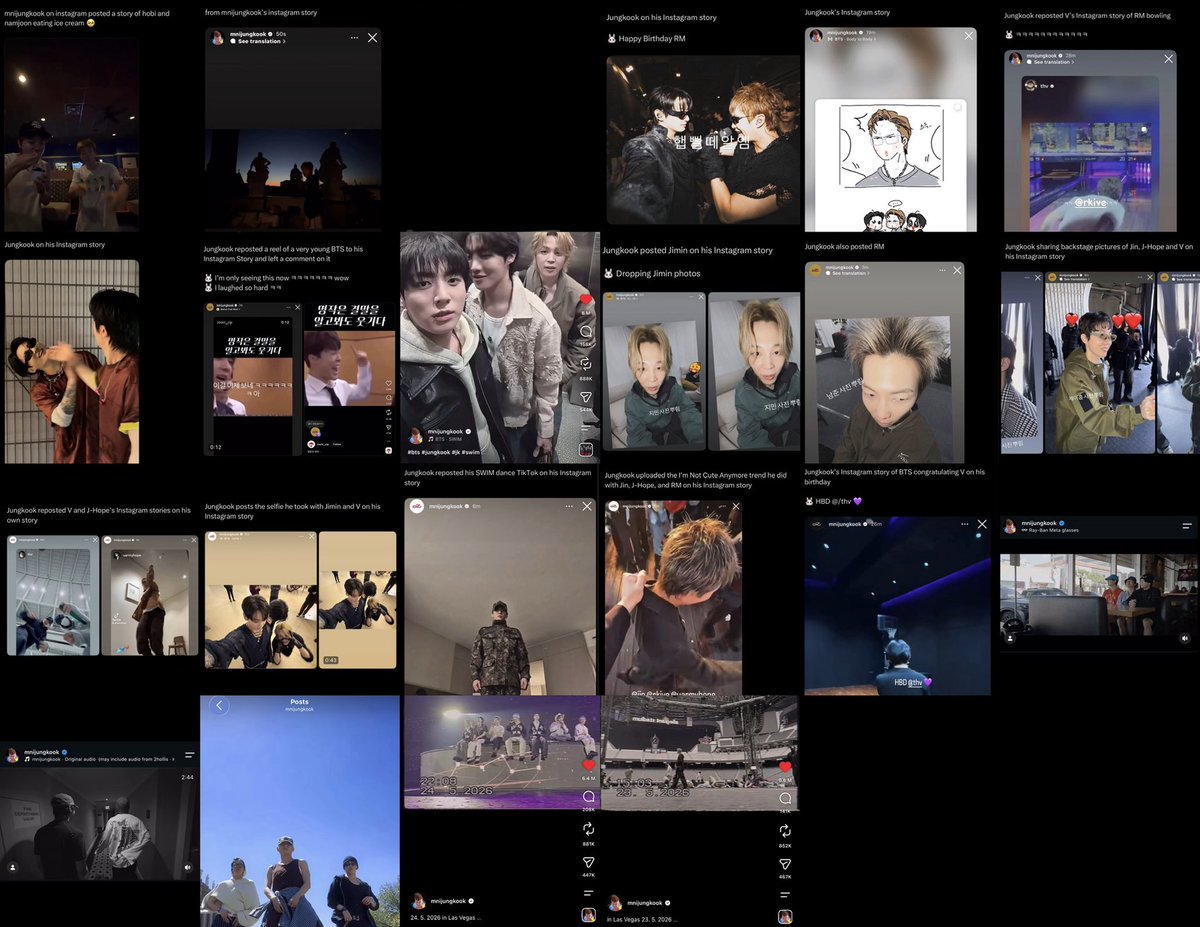
Task: Tap repost icon on SWIM selfie TikTok
Action: [587, 364]
